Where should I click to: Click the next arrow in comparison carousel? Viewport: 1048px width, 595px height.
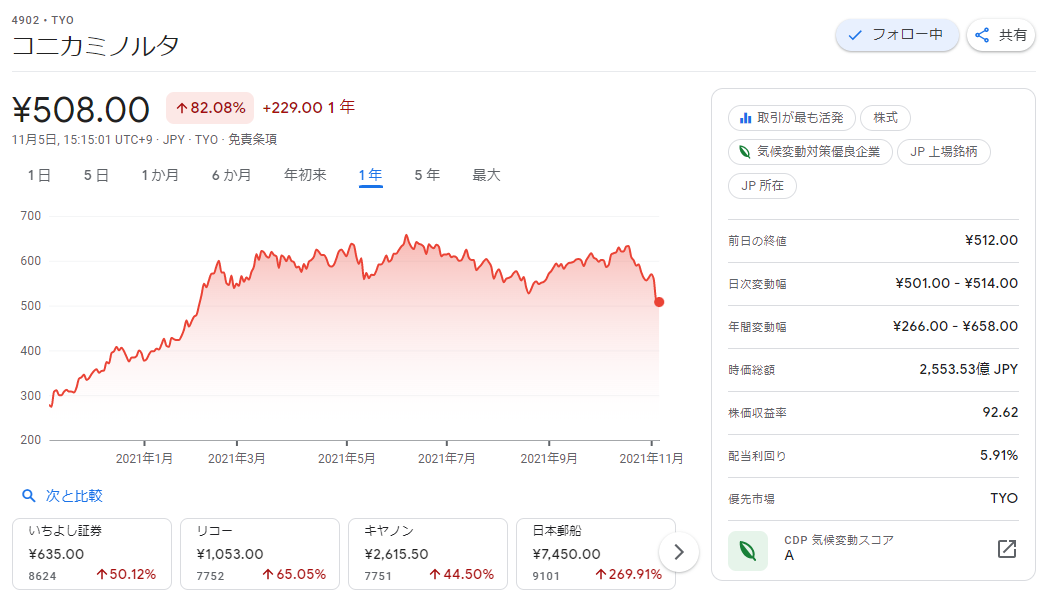[x=679, y=552]
